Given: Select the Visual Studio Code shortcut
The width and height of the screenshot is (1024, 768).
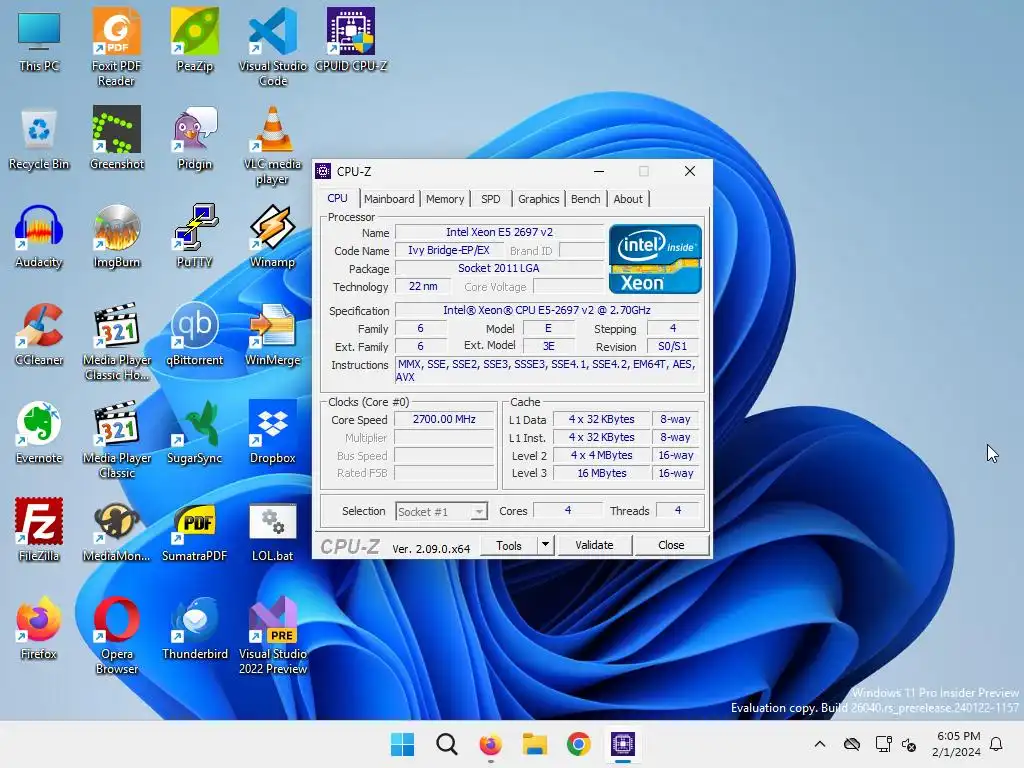Looking at the screenshot, I should [x=272, y=47].
